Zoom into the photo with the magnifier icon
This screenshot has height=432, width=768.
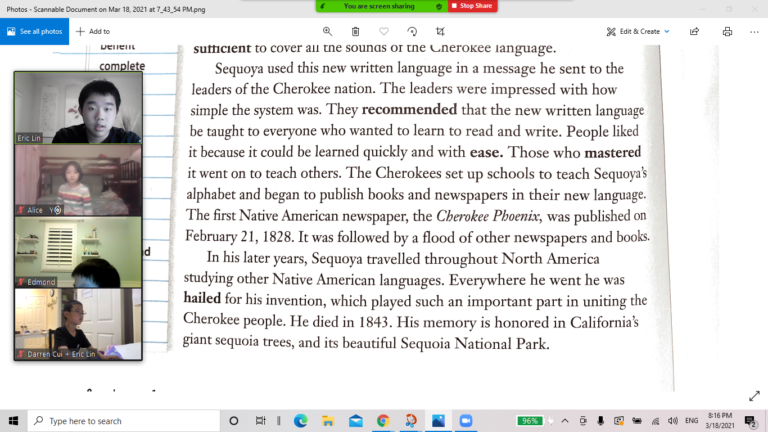[x=327, y=31]
